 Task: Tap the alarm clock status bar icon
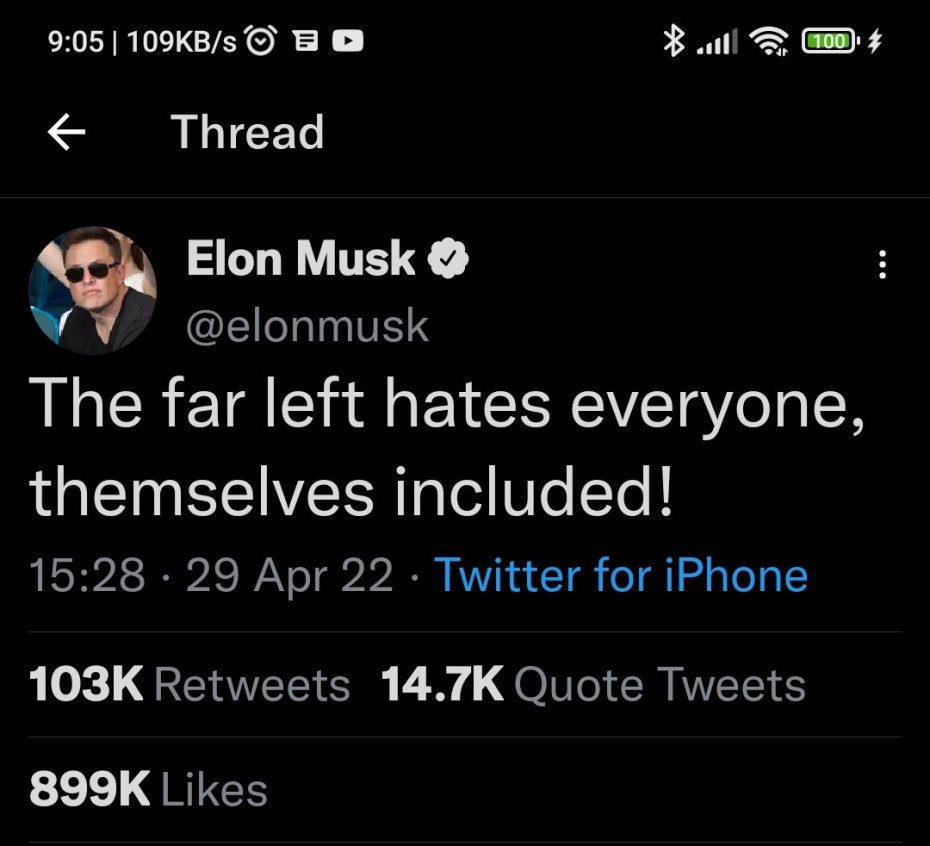point(263,41)
